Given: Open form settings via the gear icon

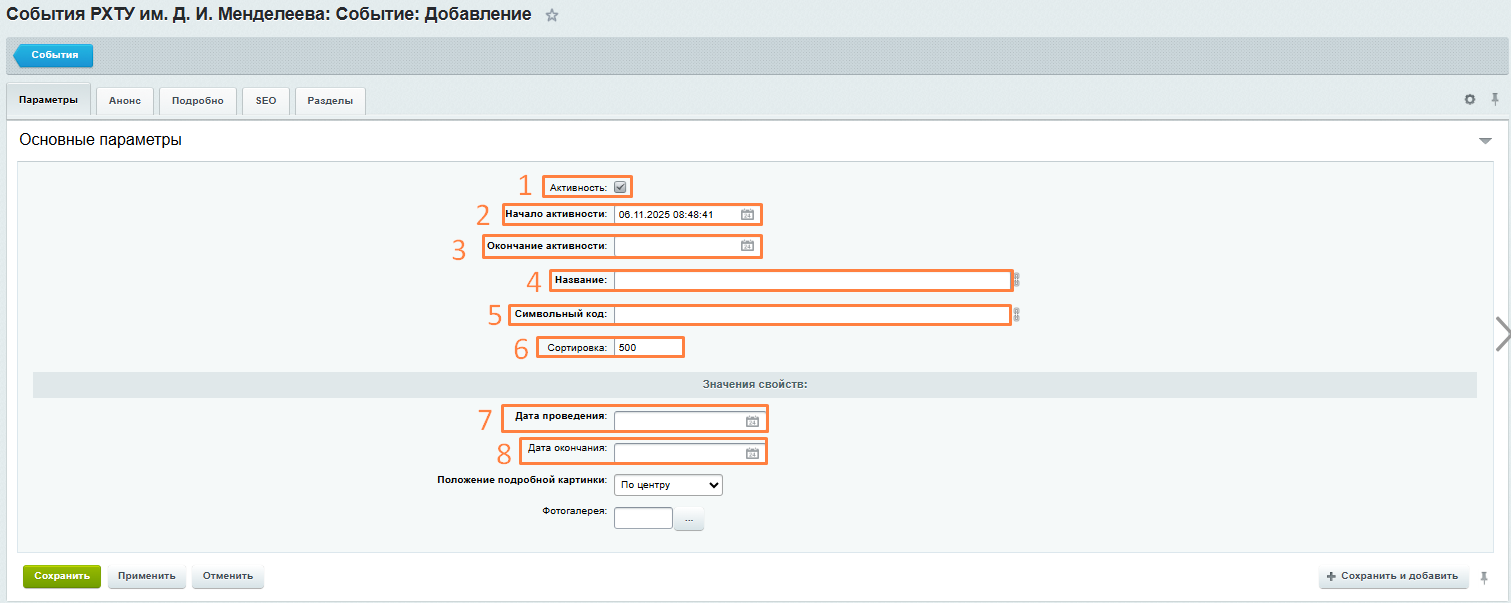Looking at the screenshot, I should 1469,100.
